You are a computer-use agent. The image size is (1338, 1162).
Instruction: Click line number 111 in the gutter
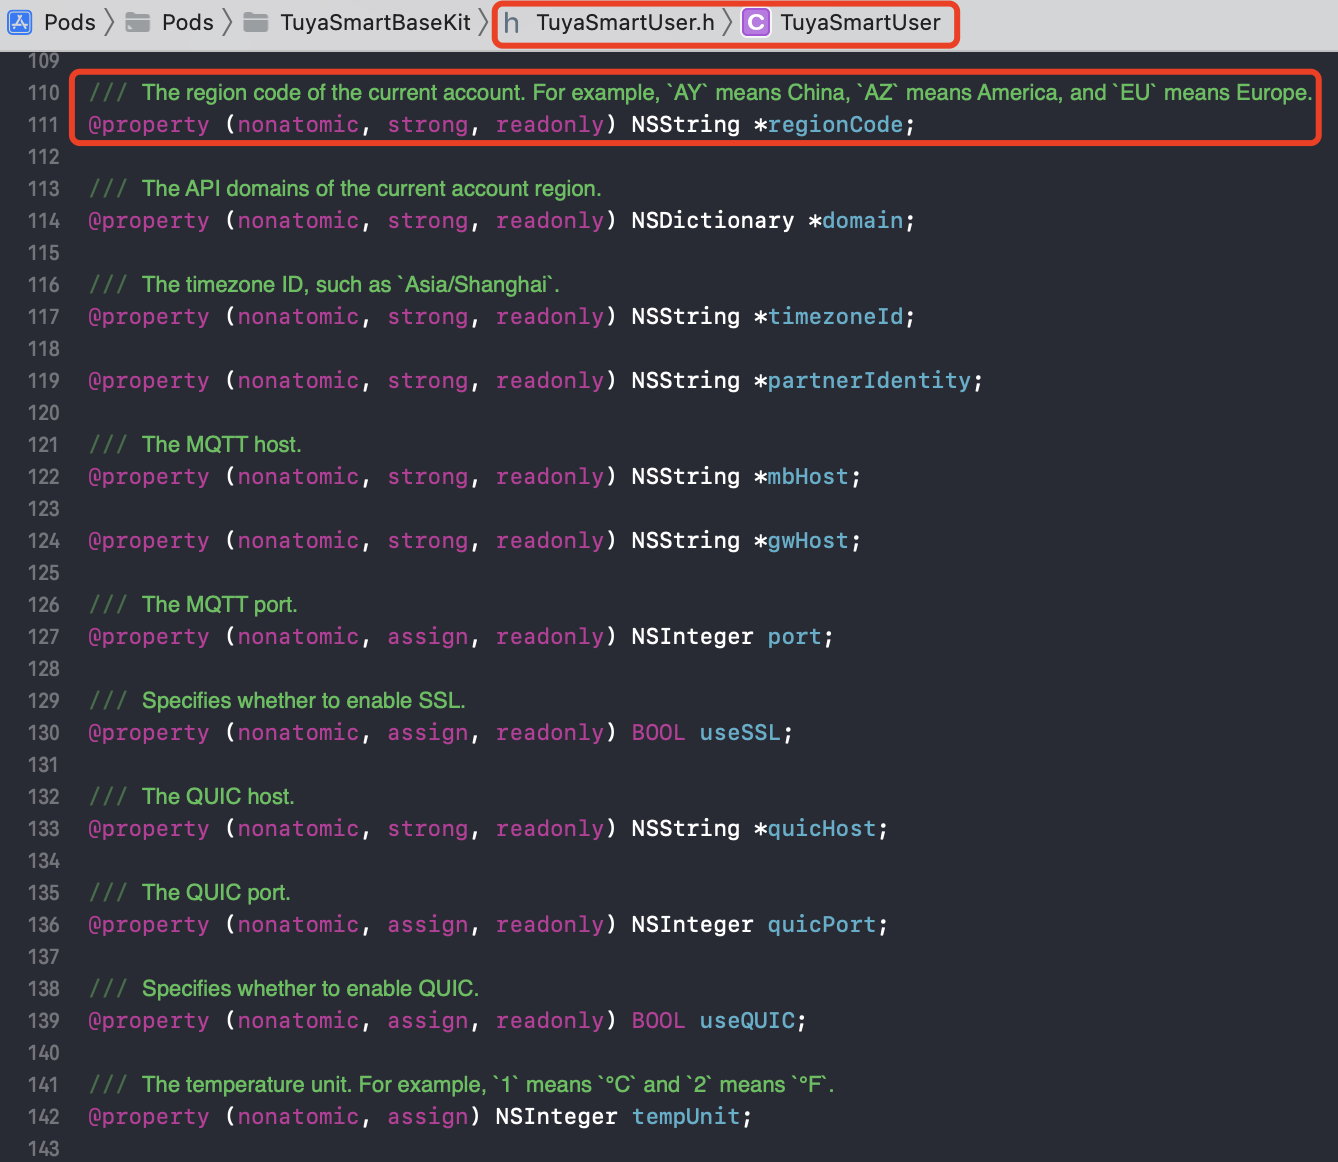coord(44,124)
